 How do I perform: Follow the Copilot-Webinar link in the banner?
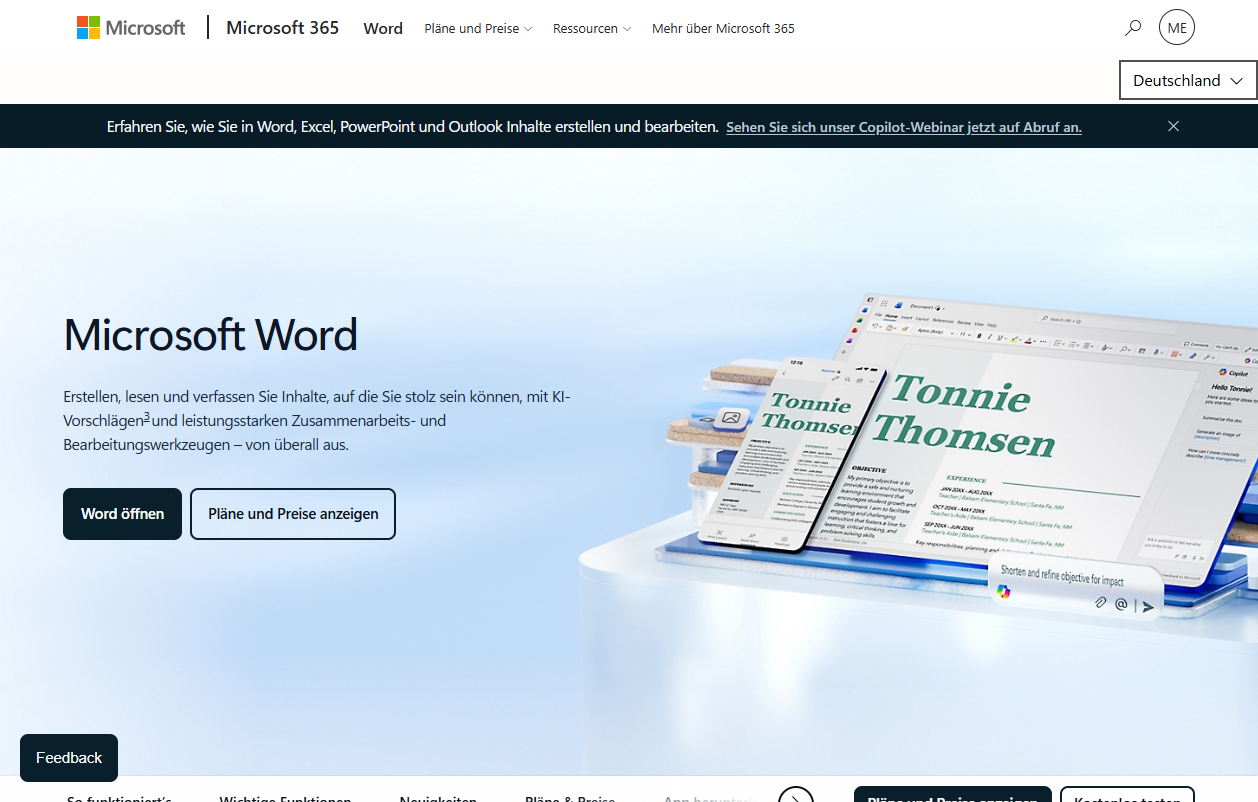click(904, 127)
